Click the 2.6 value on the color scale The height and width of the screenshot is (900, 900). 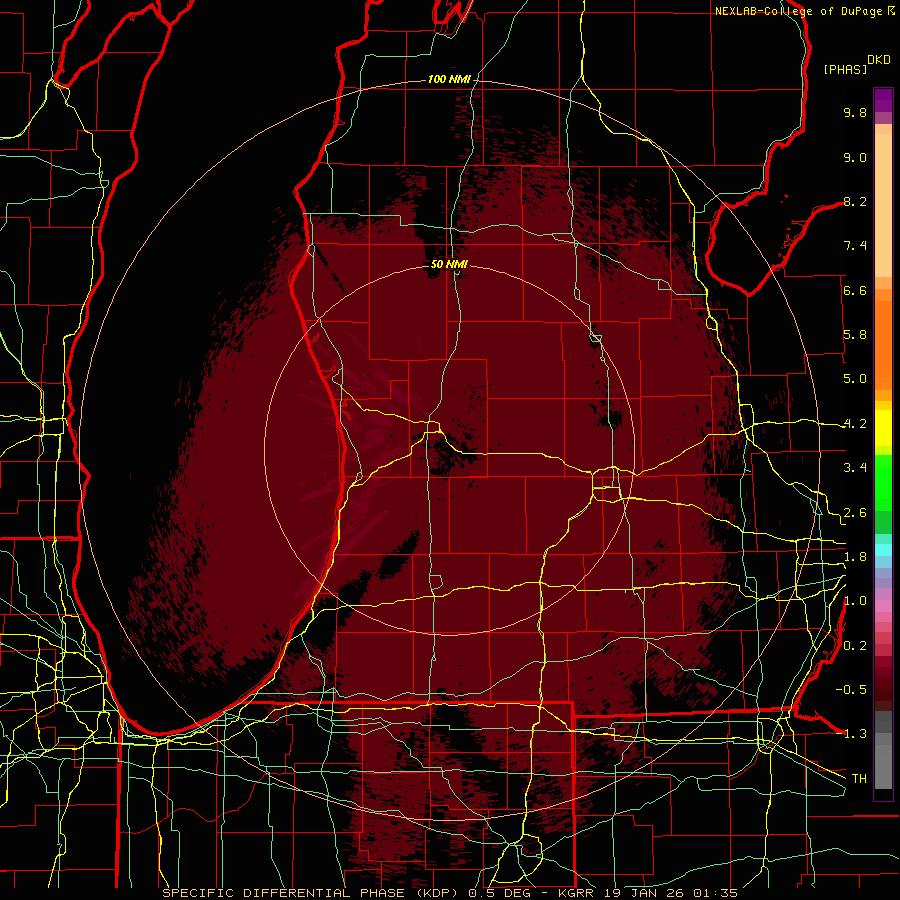pyautogui.click(x=855, y=513)
